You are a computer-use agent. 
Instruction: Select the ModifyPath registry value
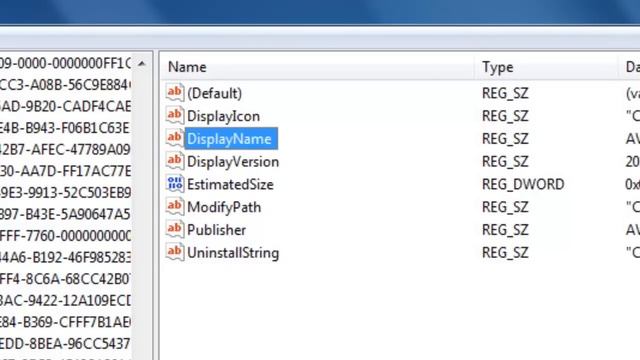[x=224, y=207]
